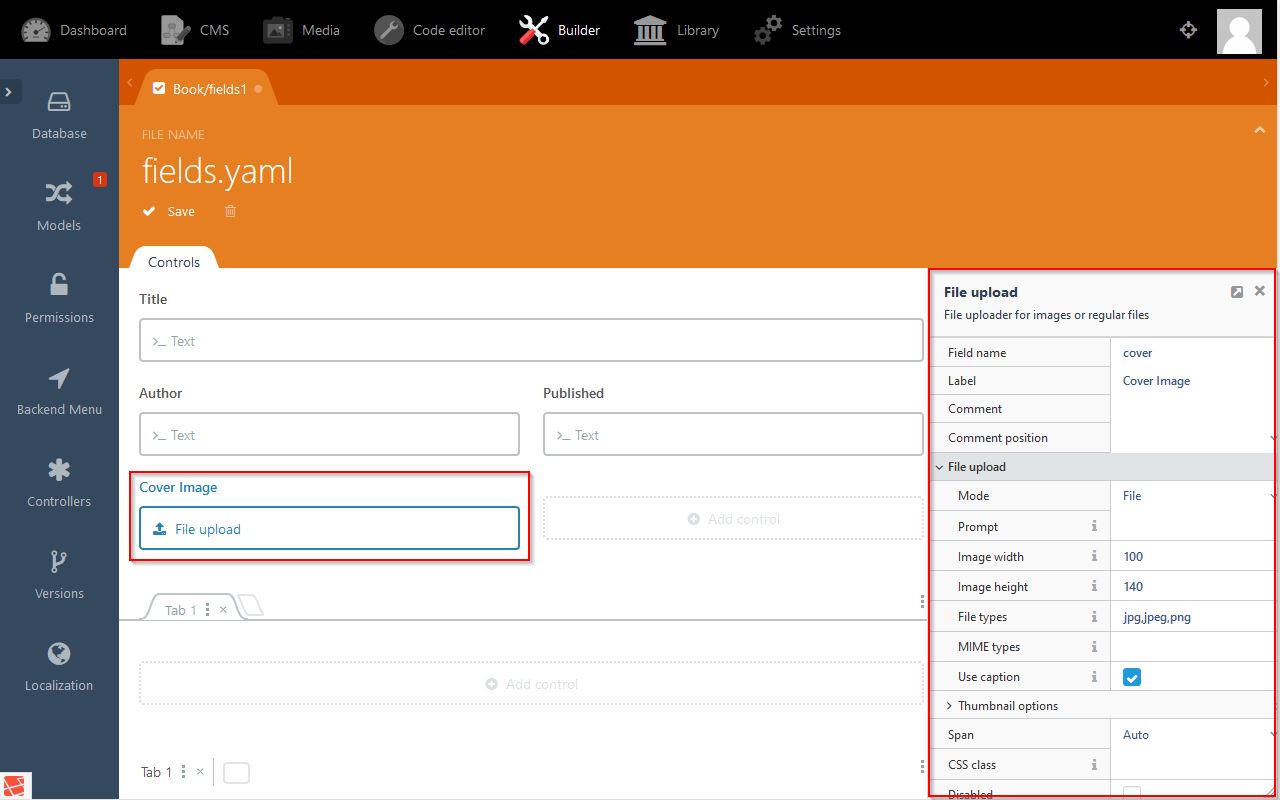Save the fields.yaml file

170,211
